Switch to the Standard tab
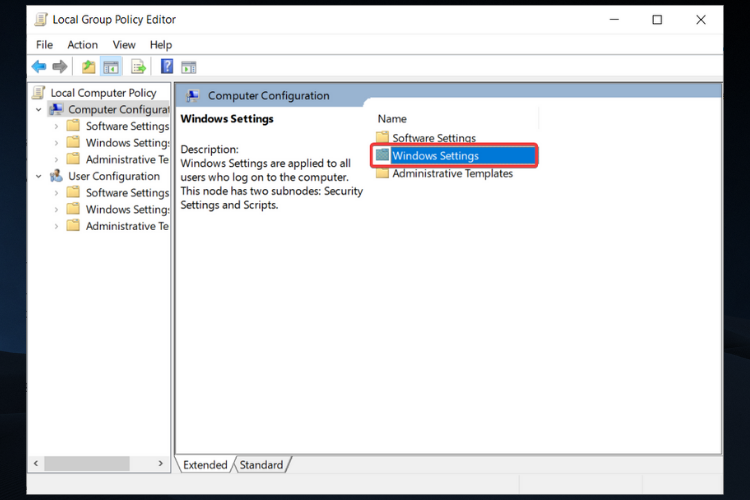This screenshot has height=500, width=750. tap(261, 465)
